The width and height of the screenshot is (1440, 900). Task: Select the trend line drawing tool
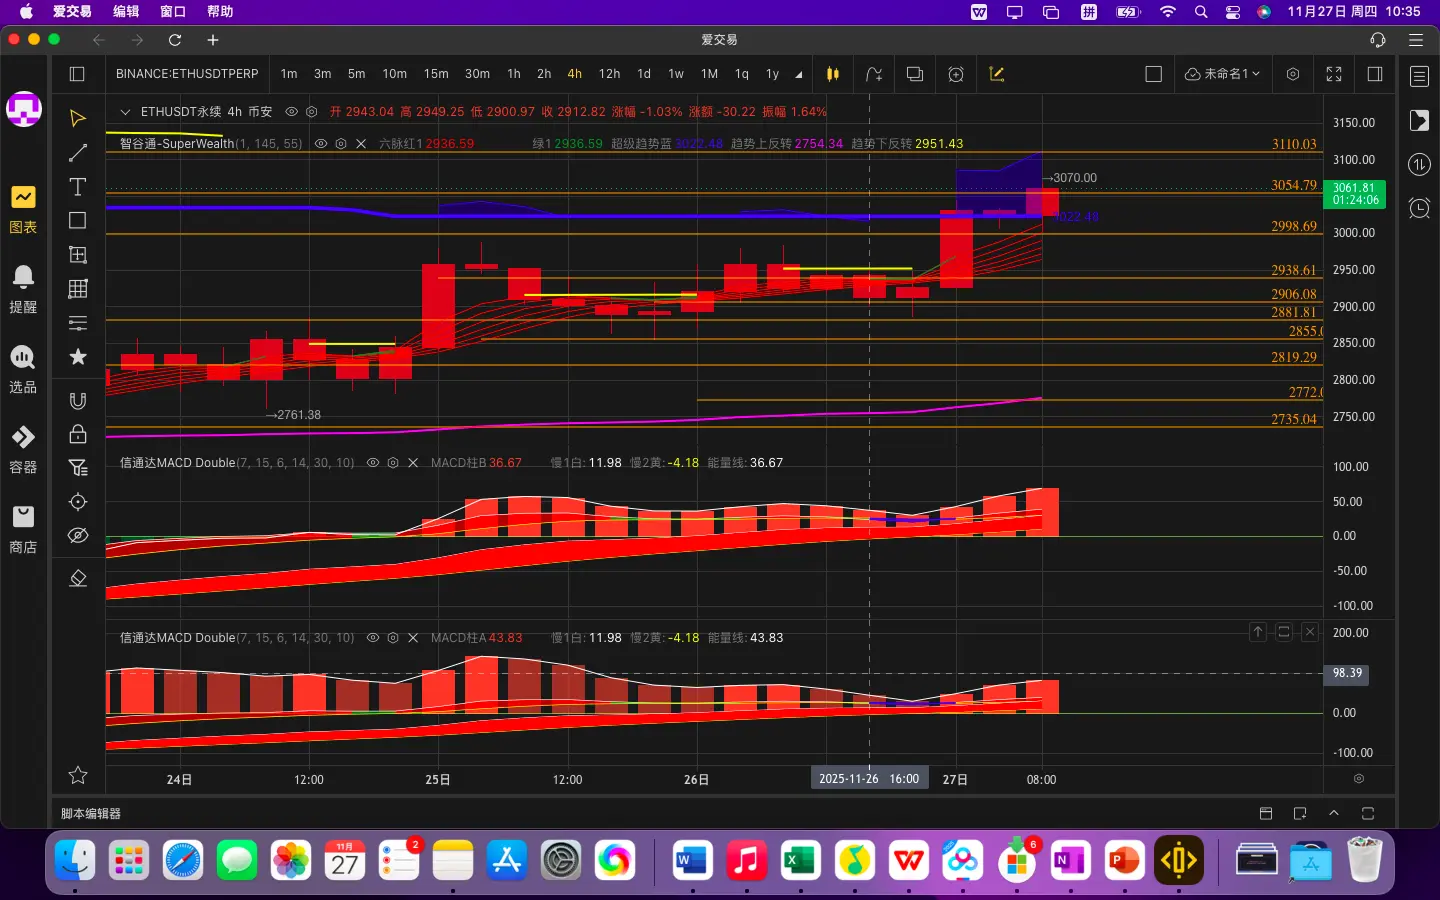77,153
